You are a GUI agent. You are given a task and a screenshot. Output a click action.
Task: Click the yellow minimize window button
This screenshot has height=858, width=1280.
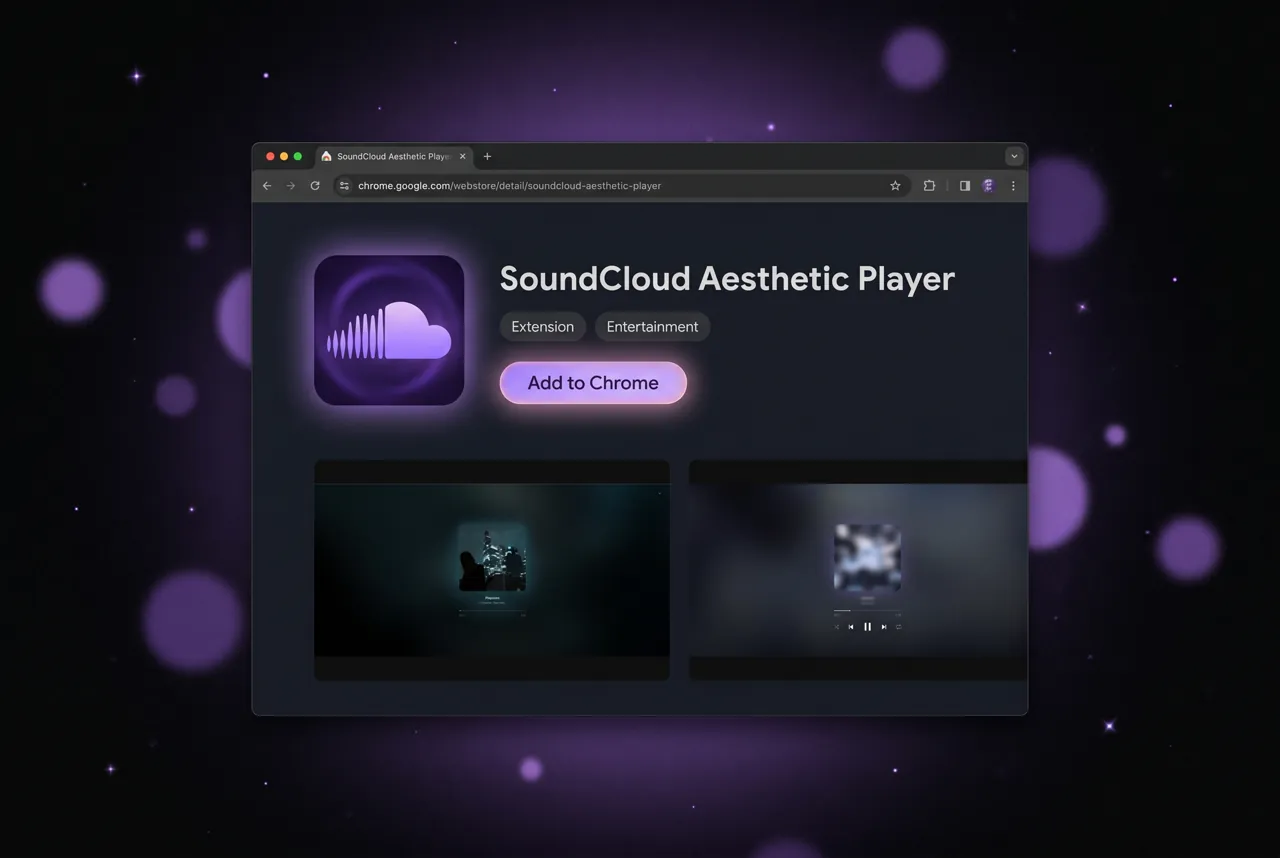(x=284, y=156)
